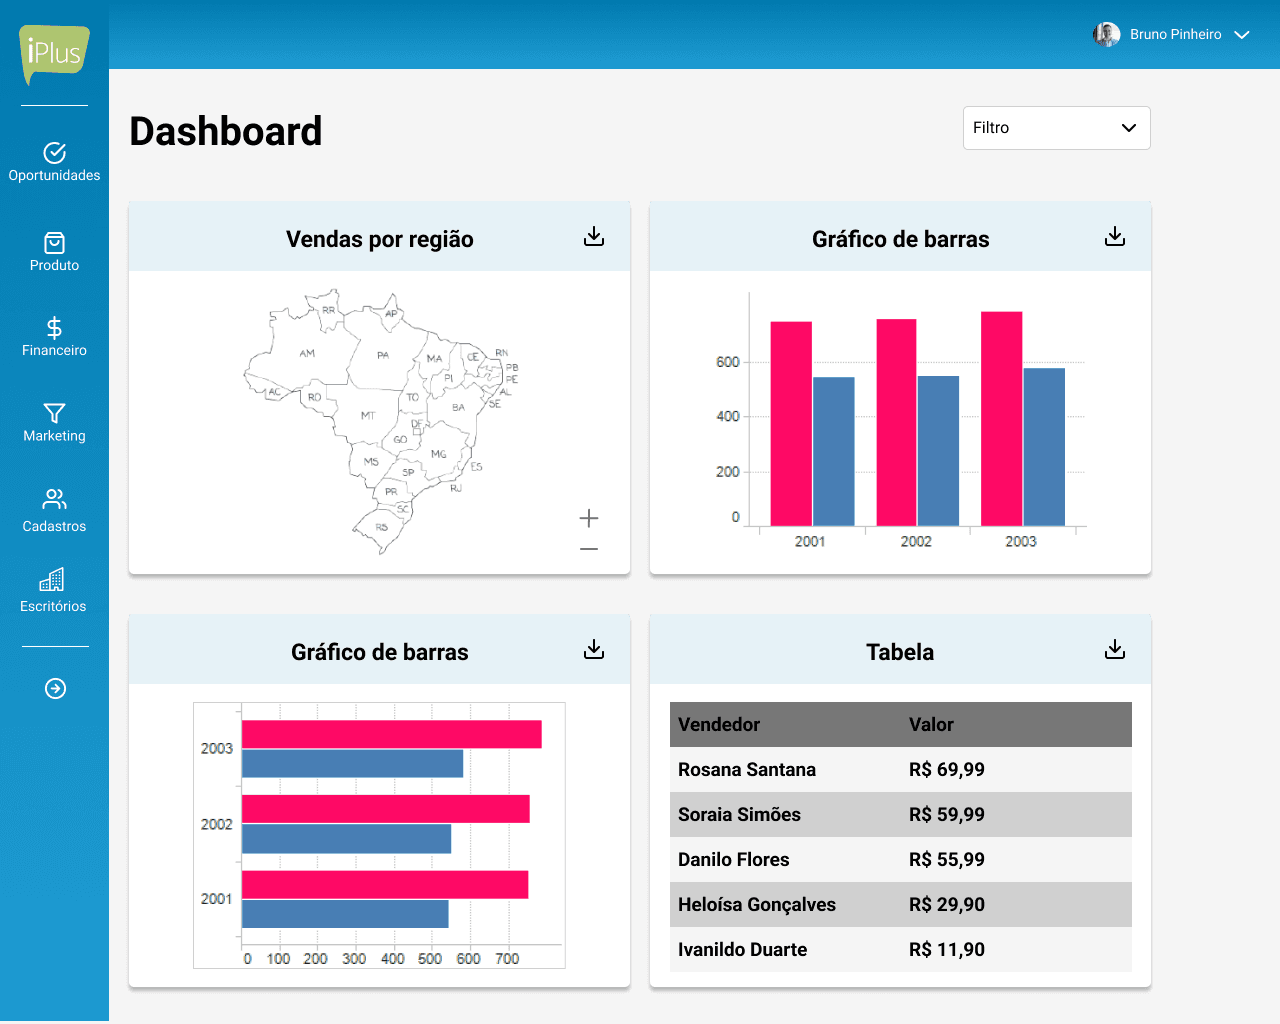This screenshot has height=1024, width=1280.
Task: Select the MT state on the map
Action: pos(368,415)
